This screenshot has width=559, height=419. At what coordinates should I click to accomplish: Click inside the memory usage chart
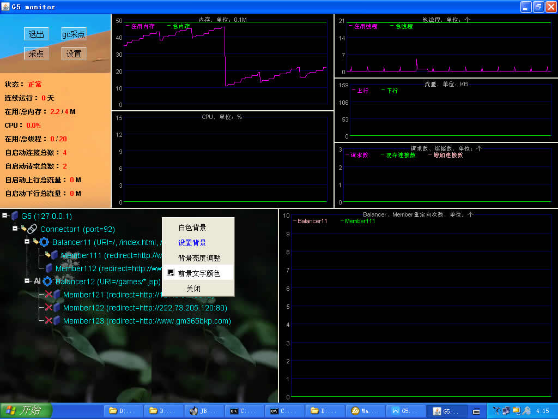225,63
